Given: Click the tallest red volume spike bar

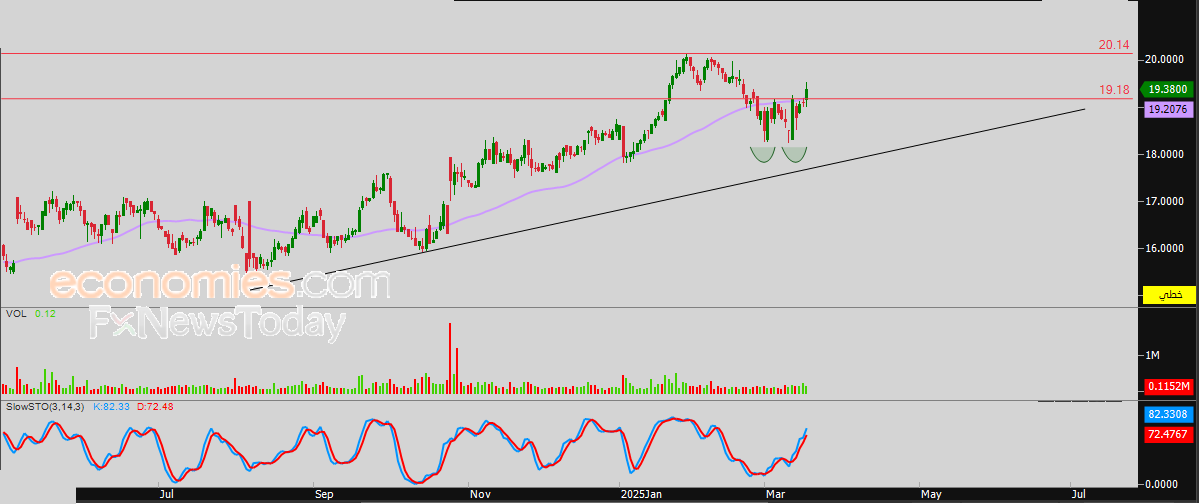Looking at the screenshot, I should coord(450,358).
